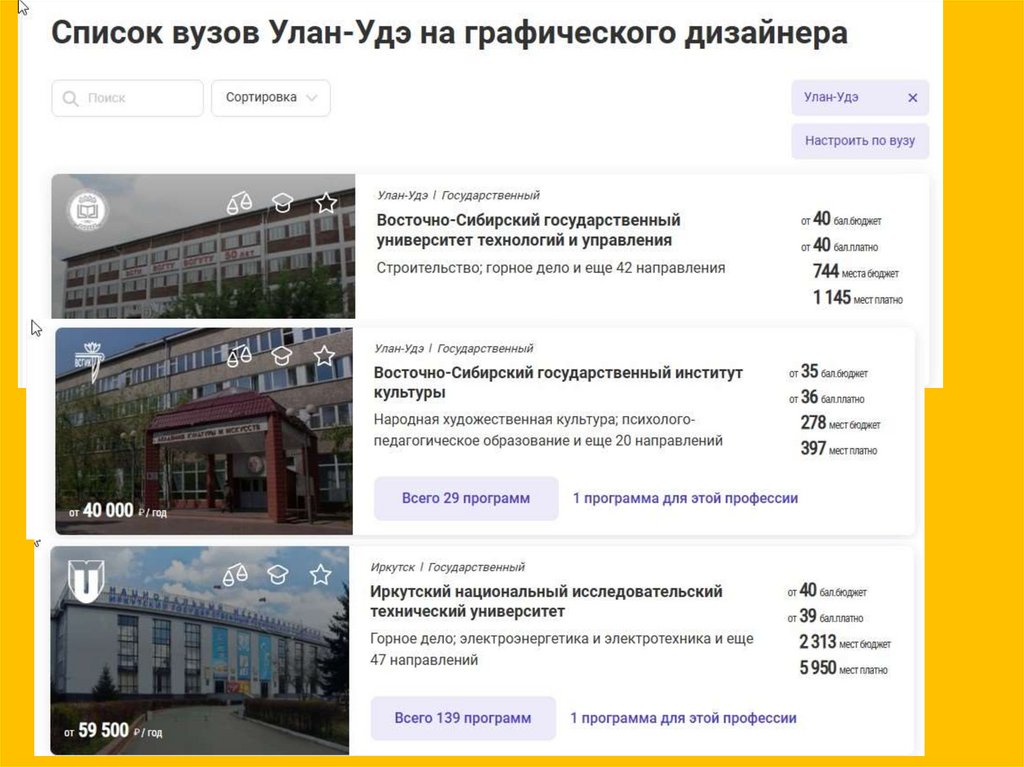Open the Восточно-Сибирский государственный университет технологий и управления title
The height and width of the screenshot is (767, 1024).
528,230
